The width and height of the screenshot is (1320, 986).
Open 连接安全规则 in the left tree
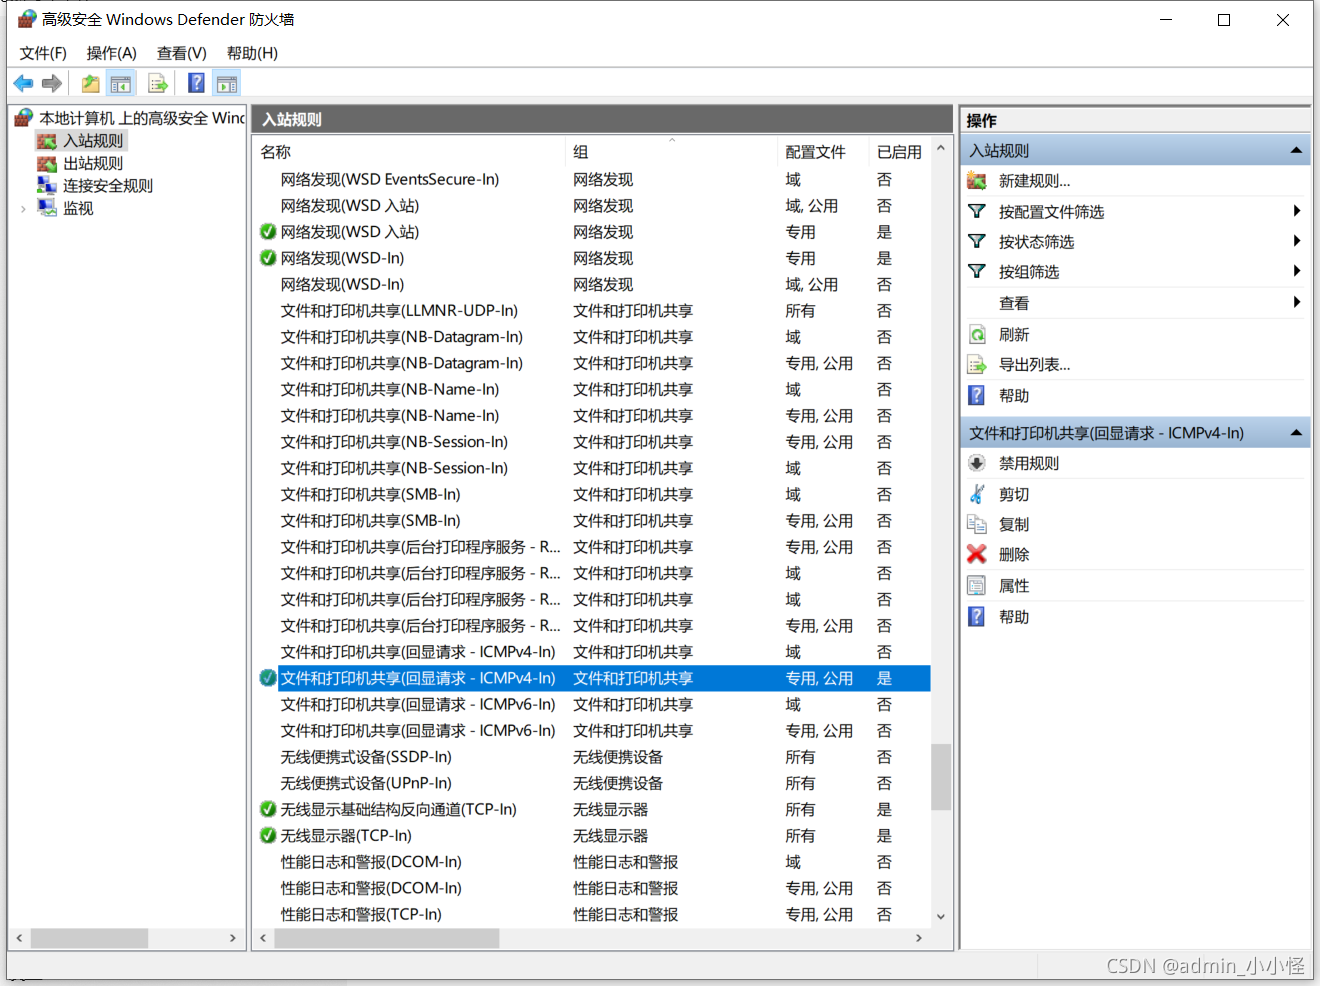(x=108, y=186)
